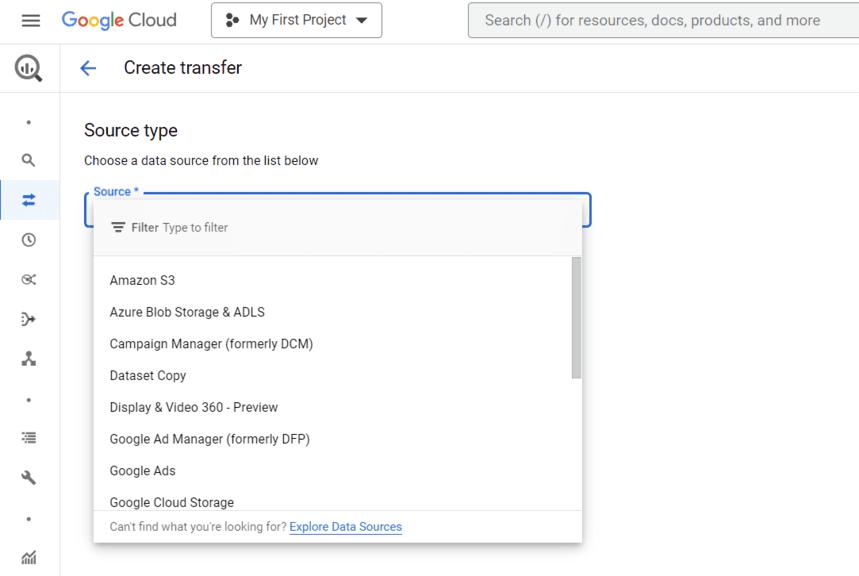The width and height of the screenshot is (859, 576).
Task: Click the project dropdown arrow
Action: pos(362,20)
